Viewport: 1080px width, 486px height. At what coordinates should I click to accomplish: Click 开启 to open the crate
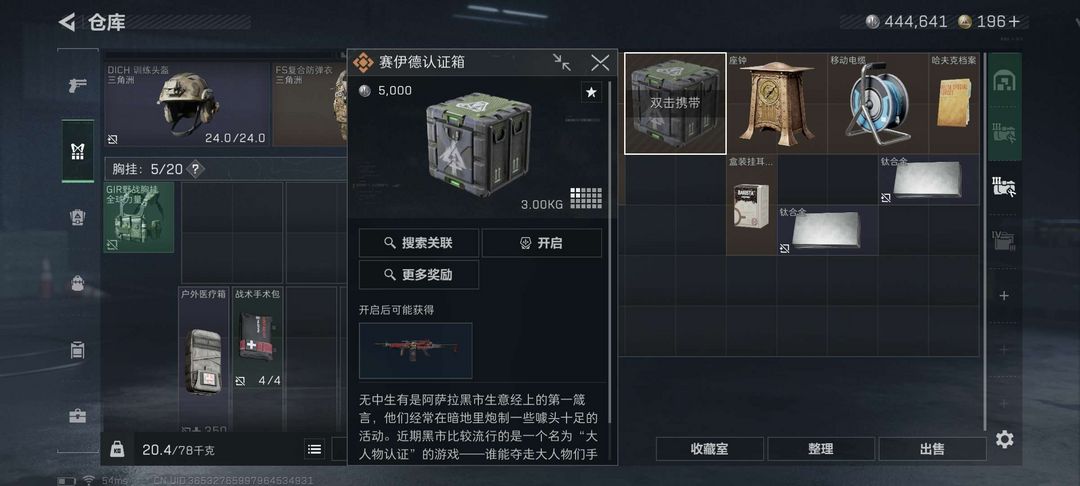[x=541, y=243]
